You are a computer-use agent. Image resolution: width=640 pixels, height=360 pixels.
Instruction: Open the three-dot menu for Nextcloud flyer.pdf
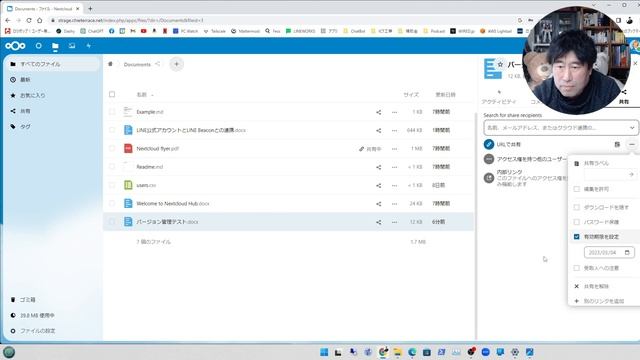point(394,149)
